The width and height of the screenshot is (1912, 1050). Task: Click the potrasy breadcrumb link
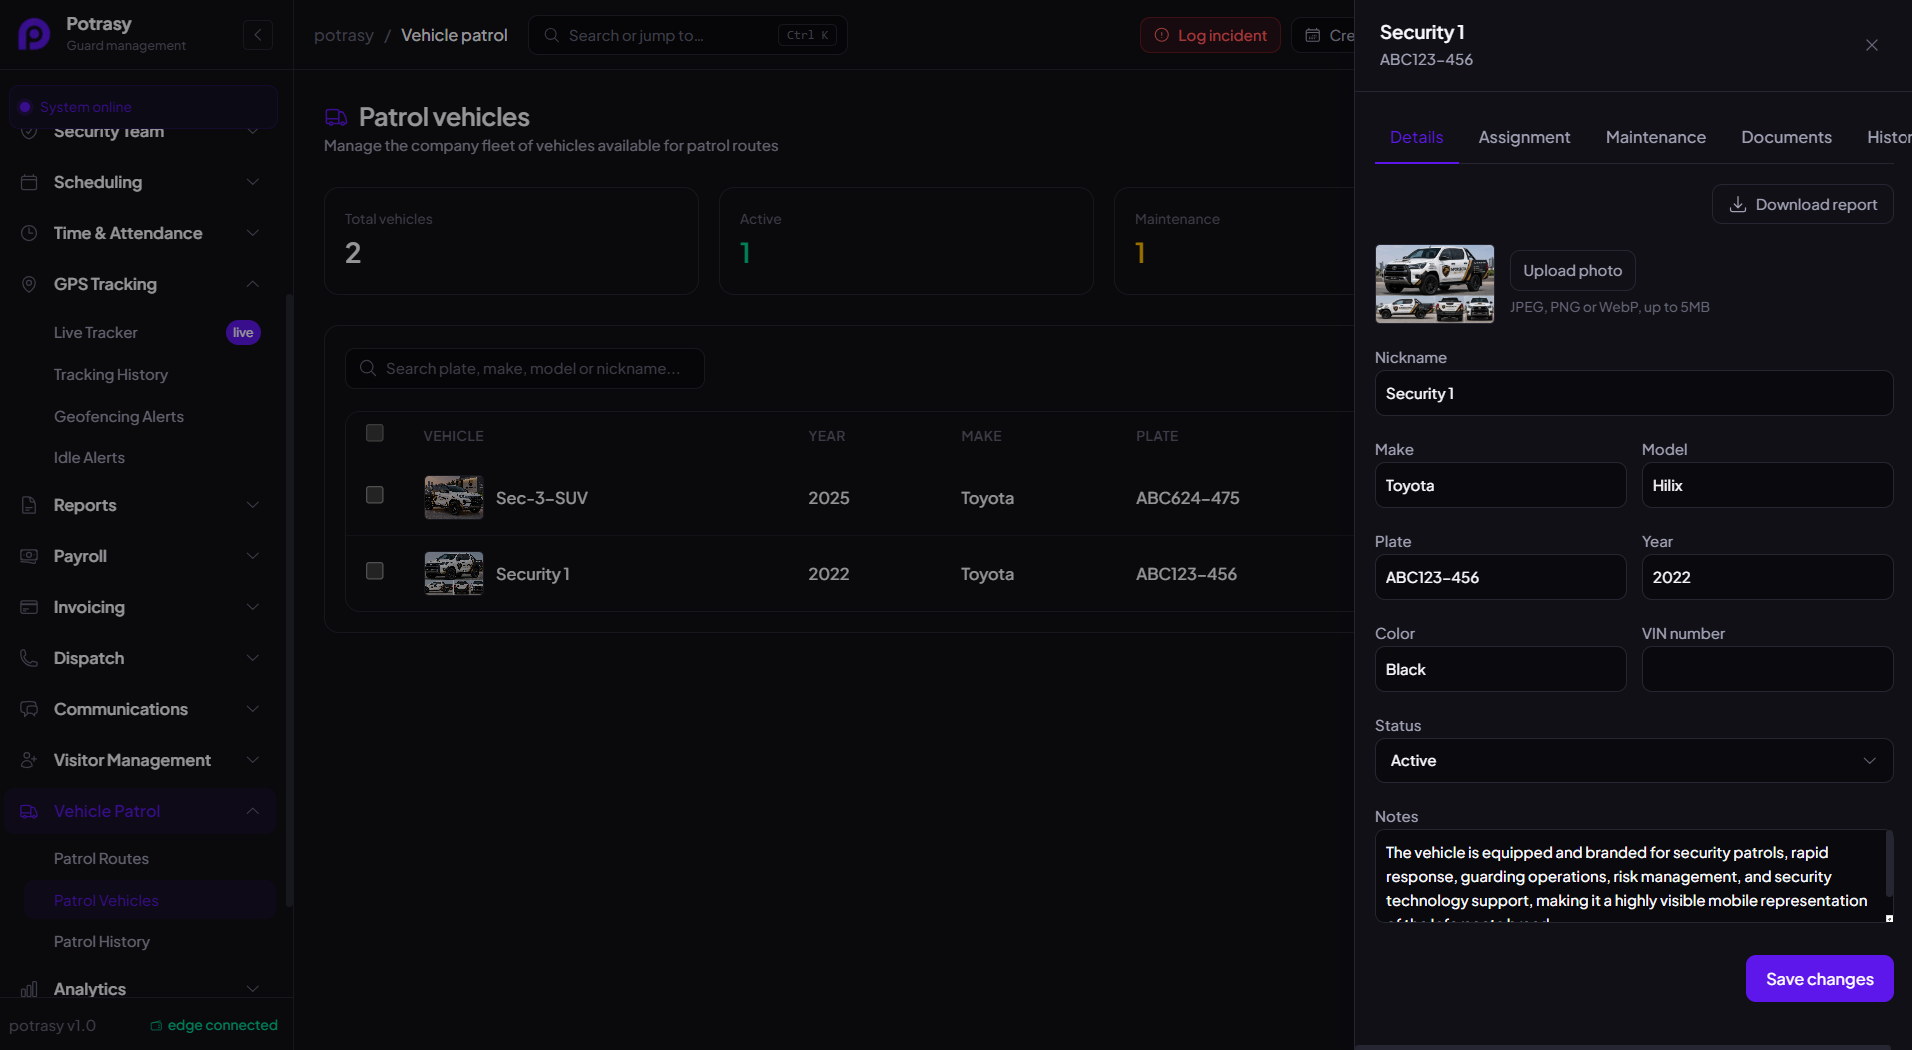[x=343, y=35]
